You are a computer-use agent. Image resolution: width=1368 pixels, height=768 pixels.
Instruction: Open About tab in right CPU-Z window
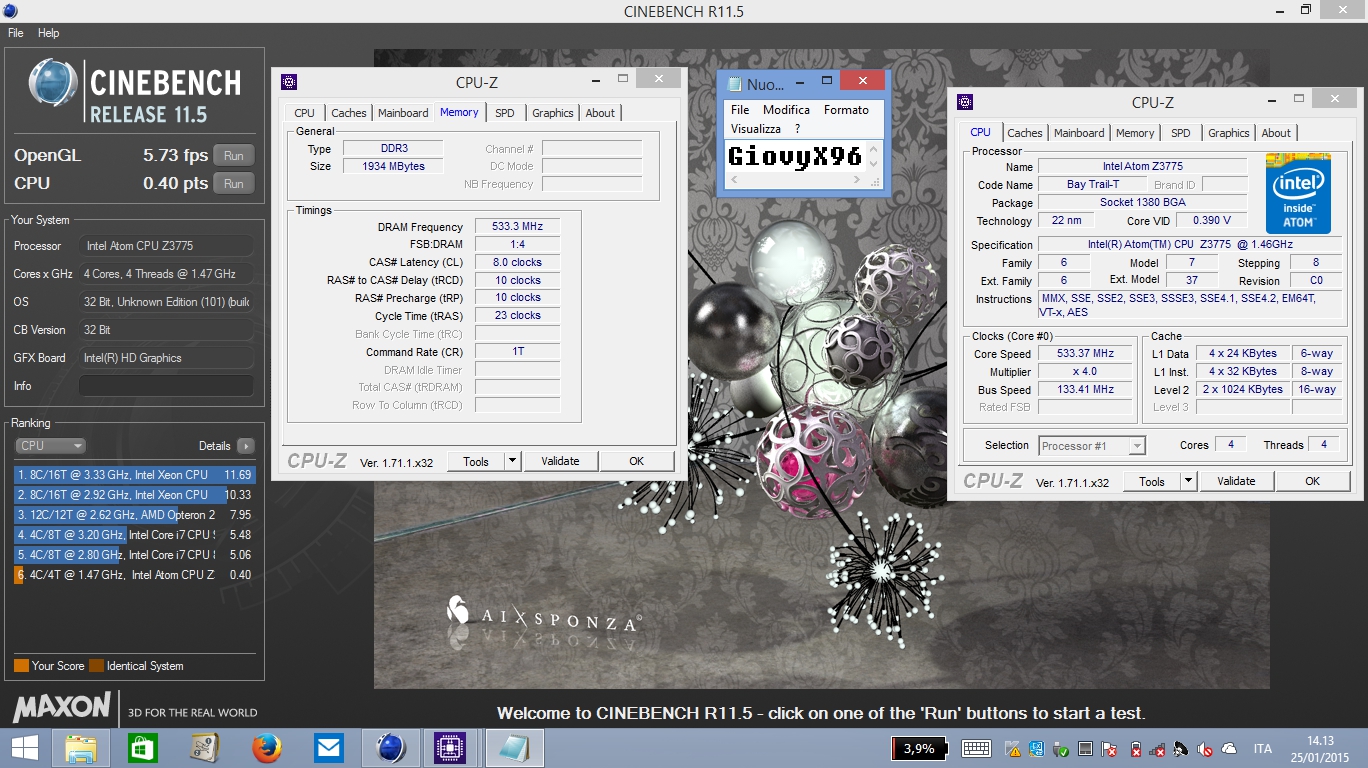[x=1276, y=133]
